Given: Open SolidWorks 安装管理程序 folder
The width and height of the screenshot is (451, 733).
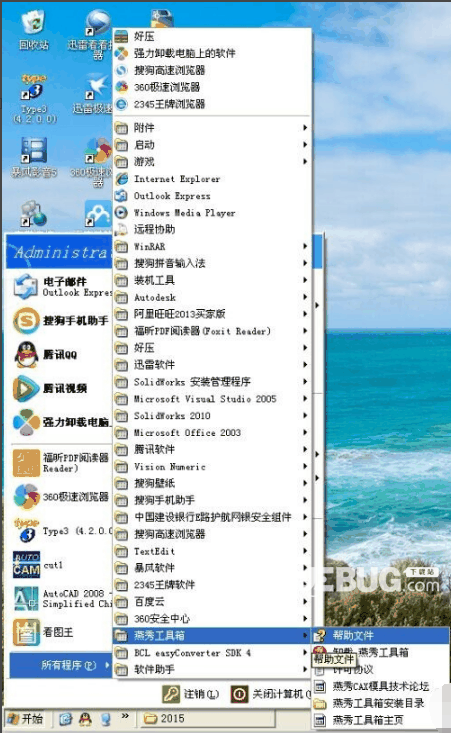Looking at the screenshot, I should (213, 381).
